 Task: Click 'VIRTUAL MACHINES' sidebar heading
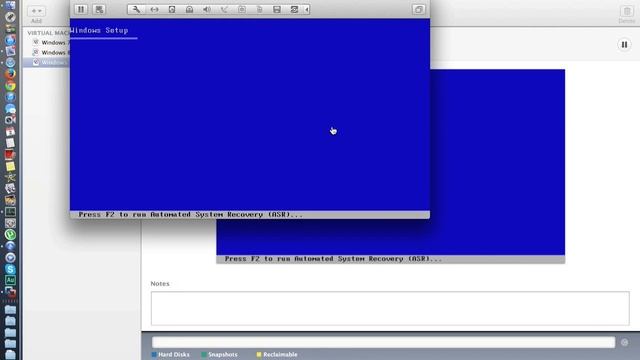coord(48,33)
